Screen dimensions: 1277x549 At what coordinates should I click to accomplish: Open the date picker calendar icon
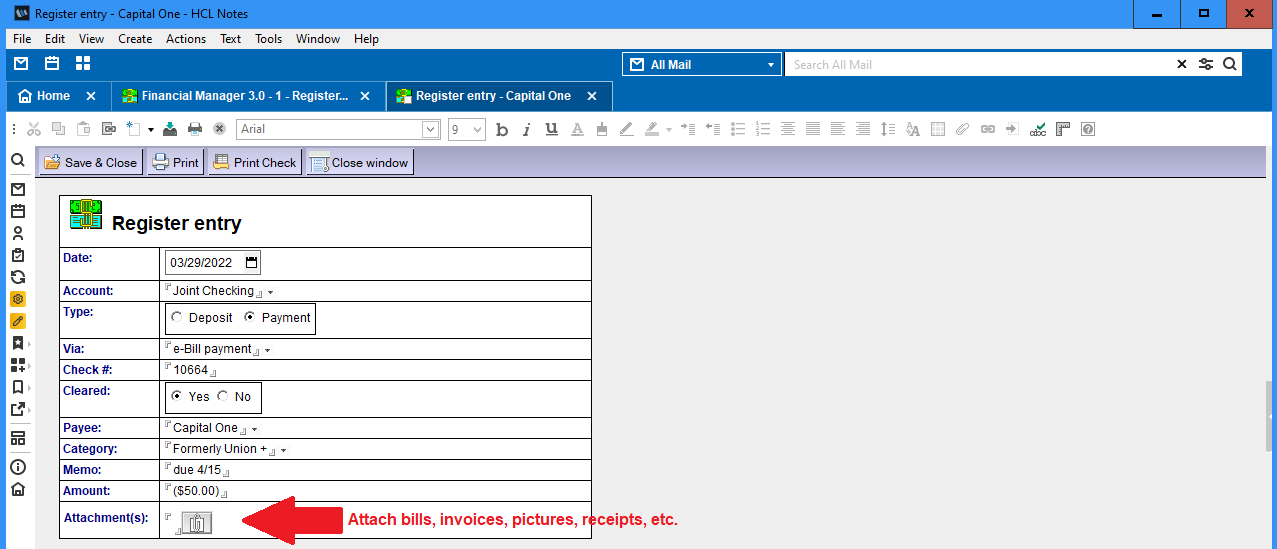tap(251, 263)
